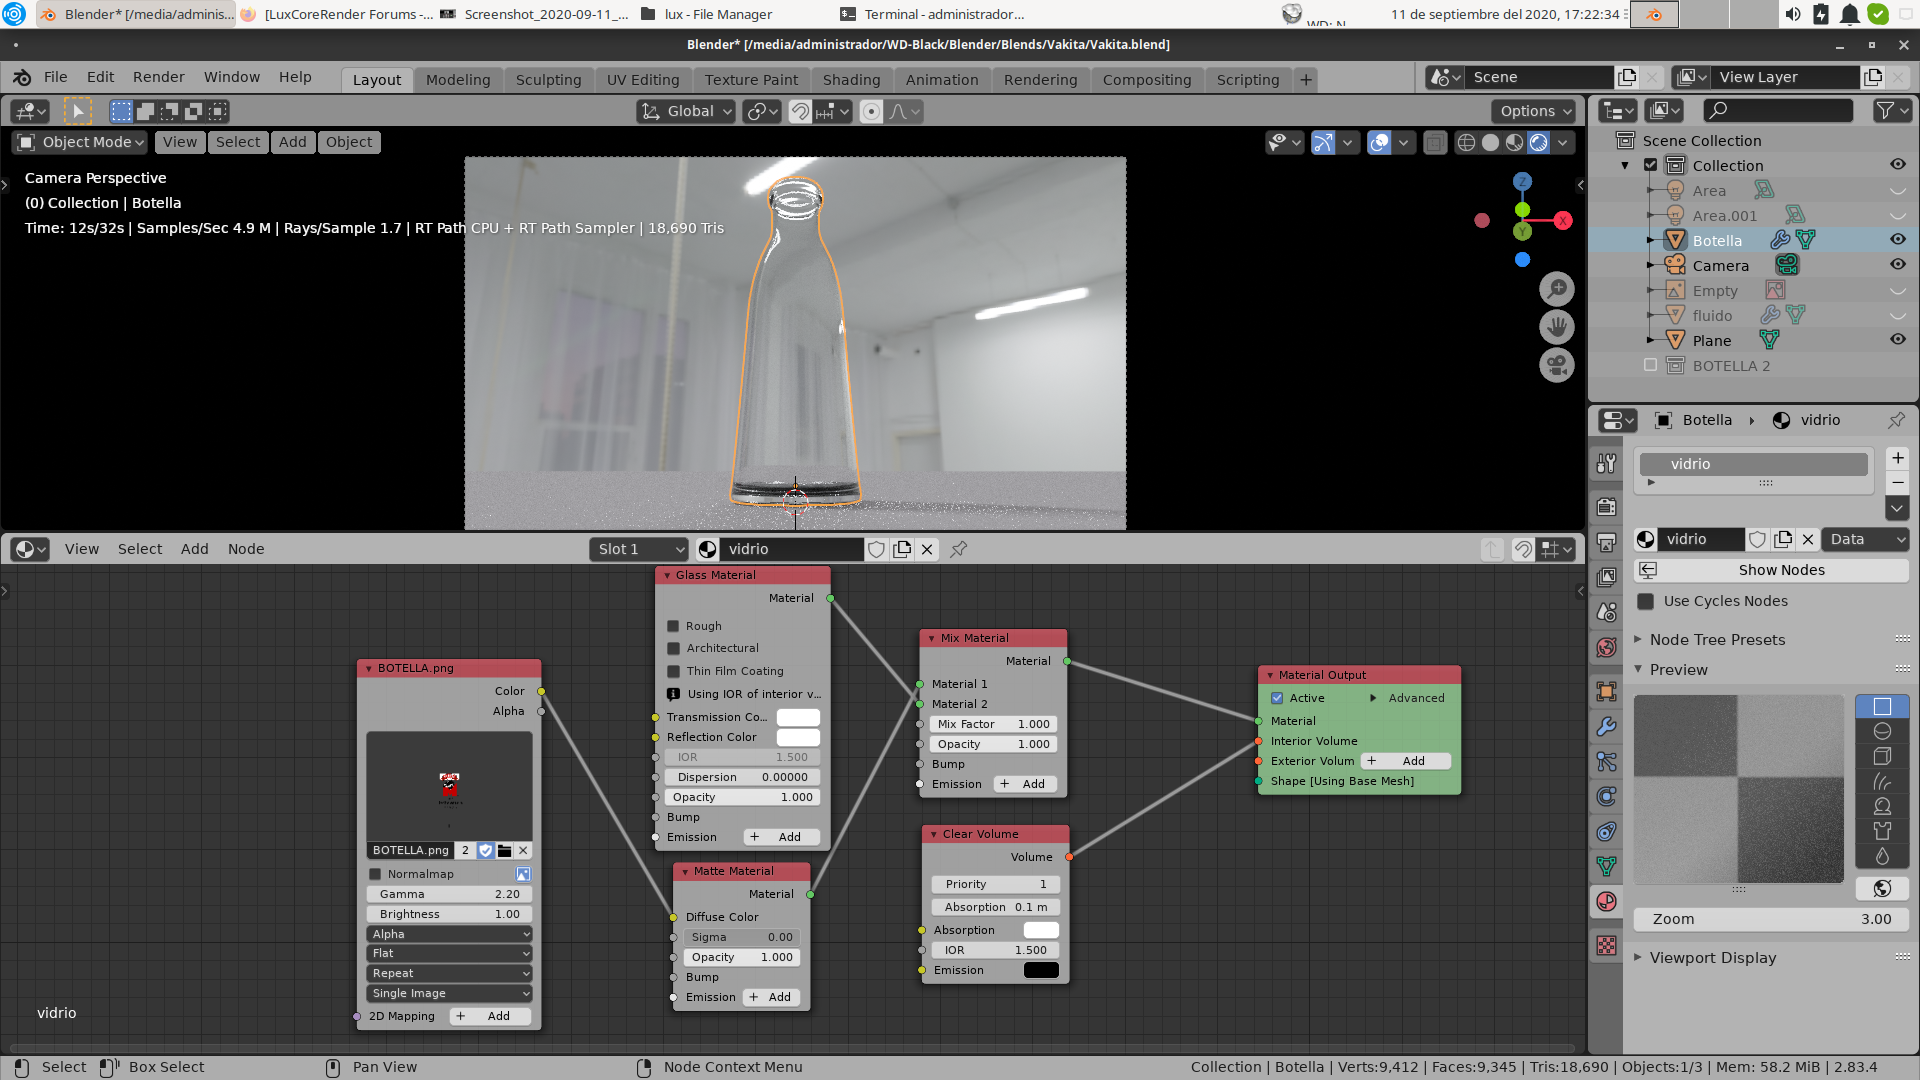
Task: Open the Render menu
Action: pyautogui.click(x=158, y=77)
